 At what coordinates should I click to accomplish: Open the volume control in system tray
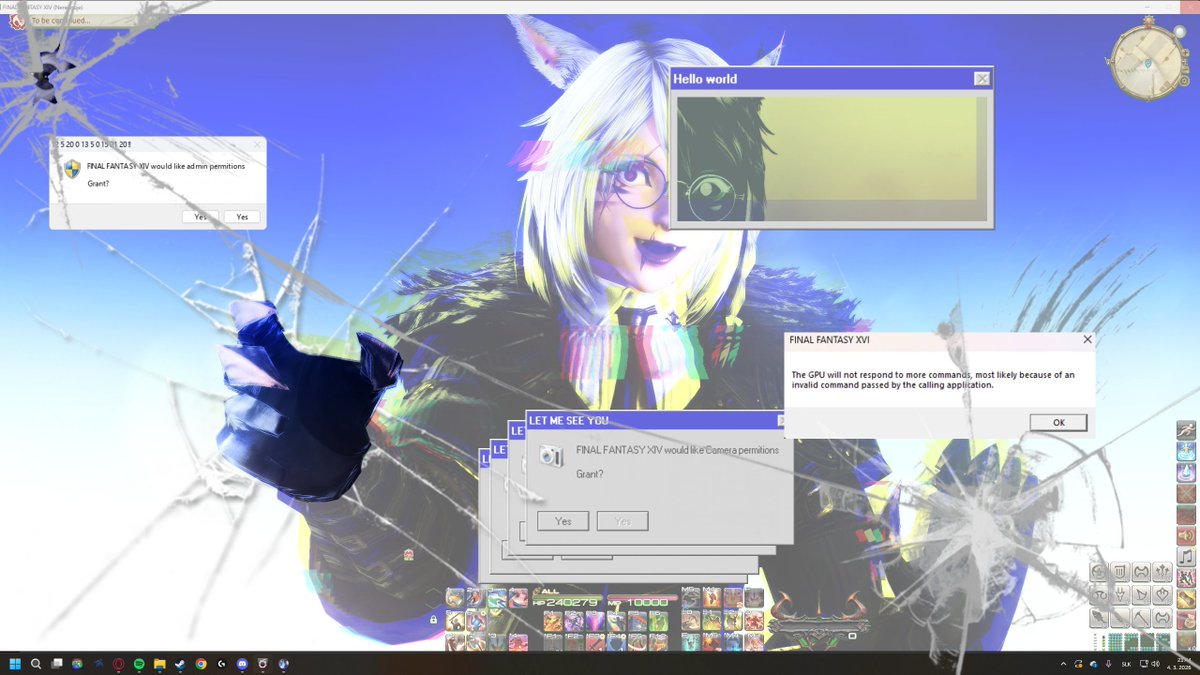(1157, 664)
